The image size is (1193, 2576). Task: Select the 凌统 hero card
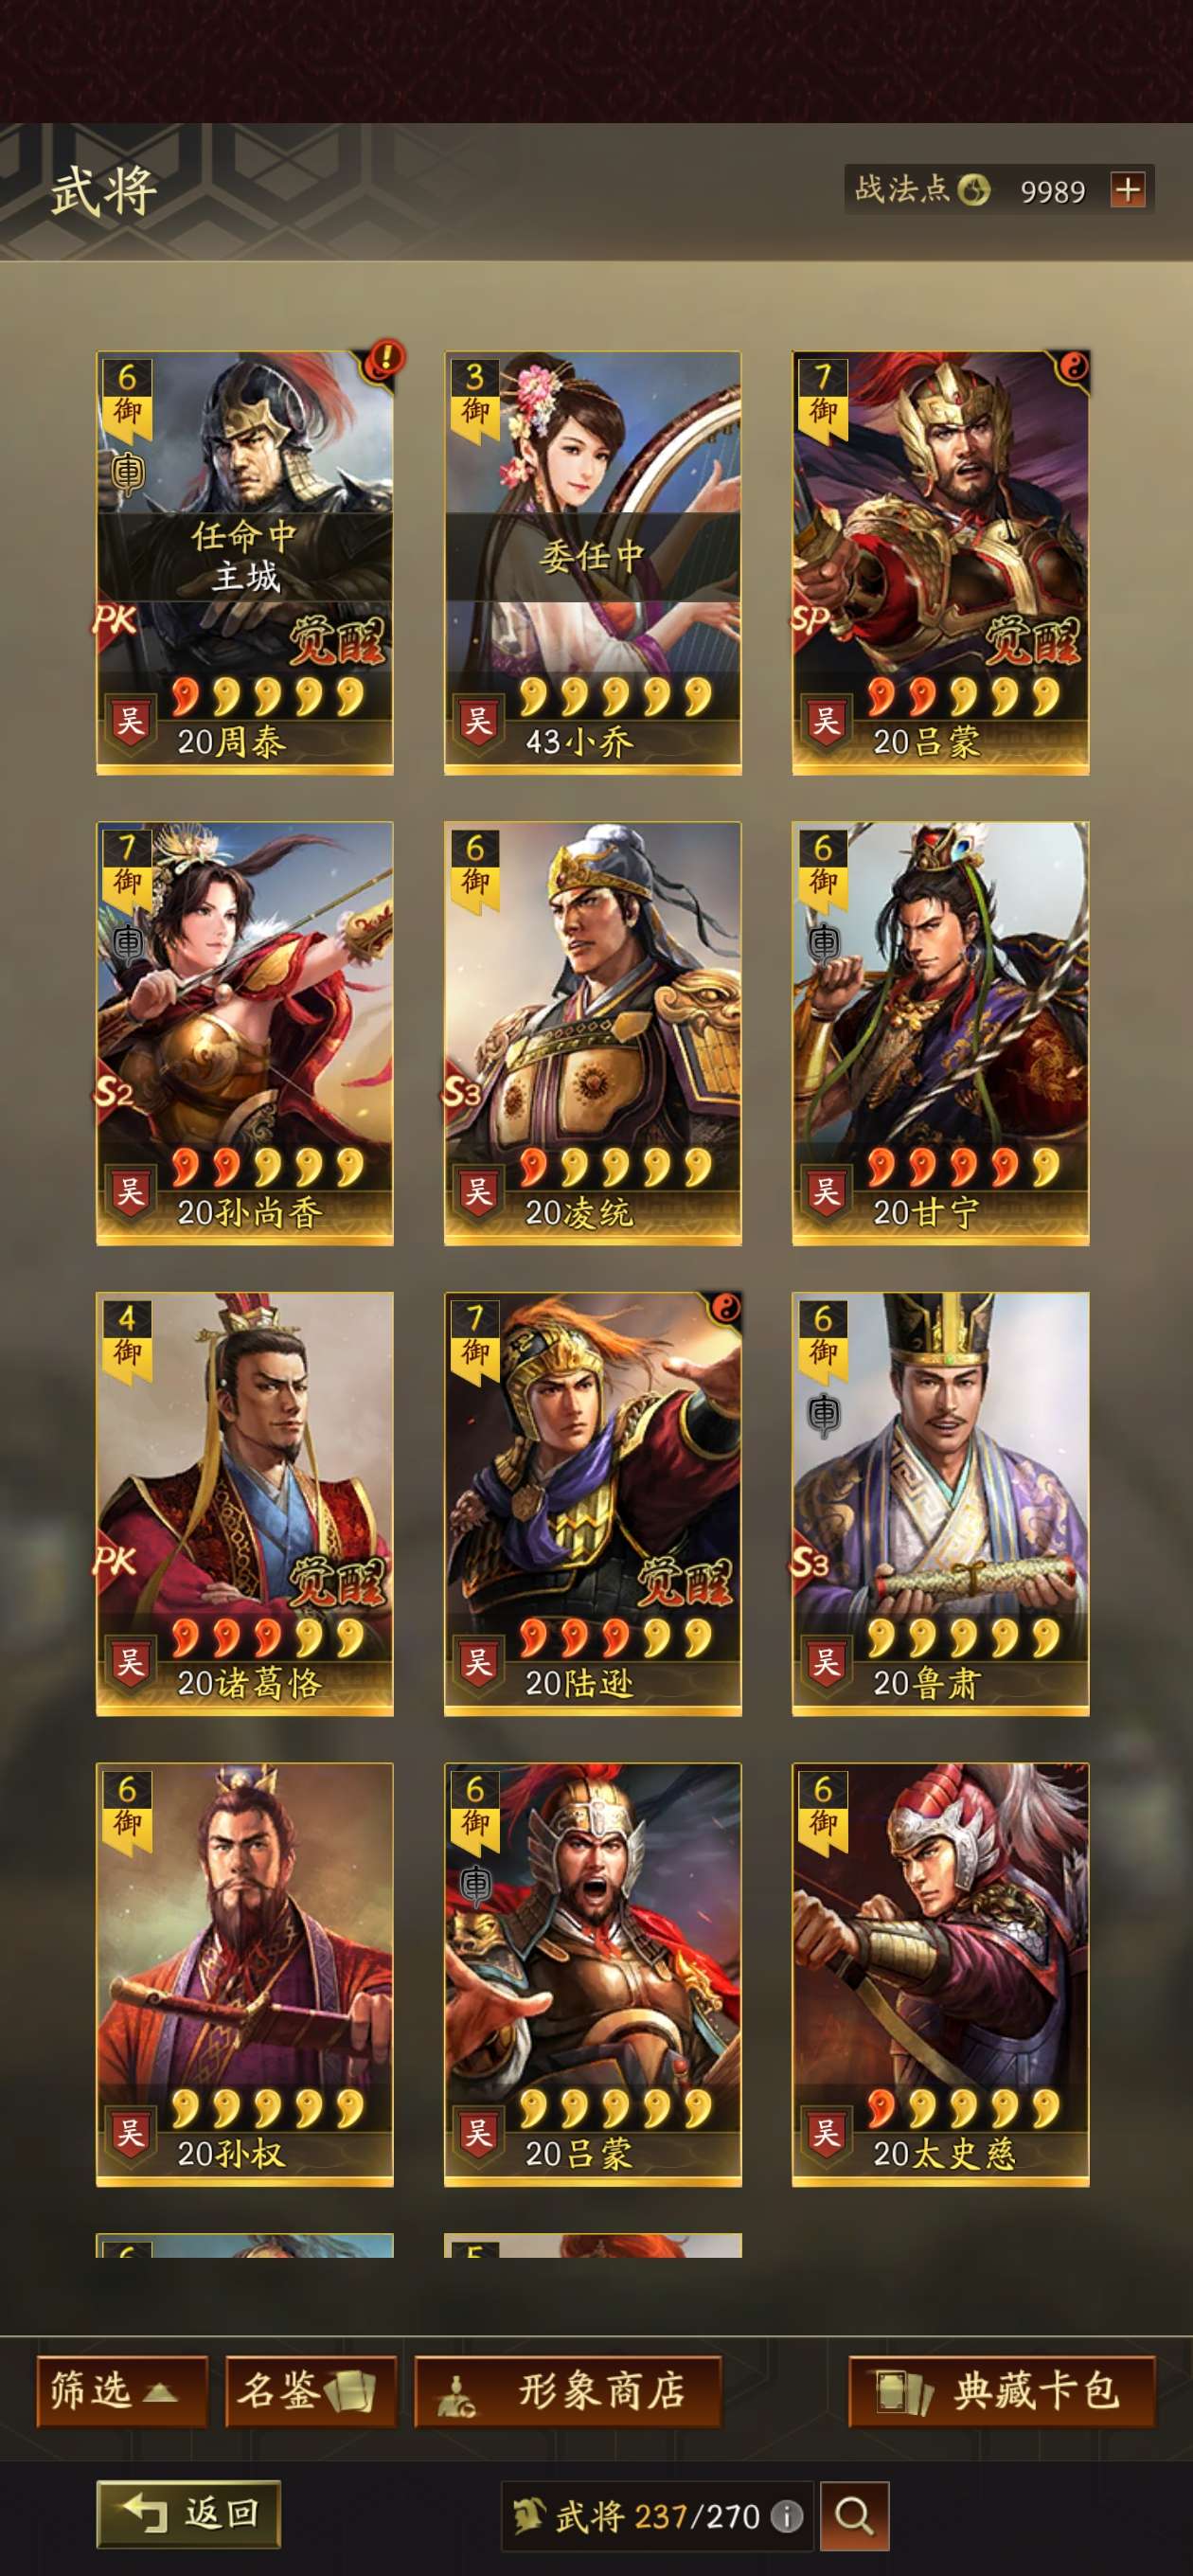pos(593,1033)
